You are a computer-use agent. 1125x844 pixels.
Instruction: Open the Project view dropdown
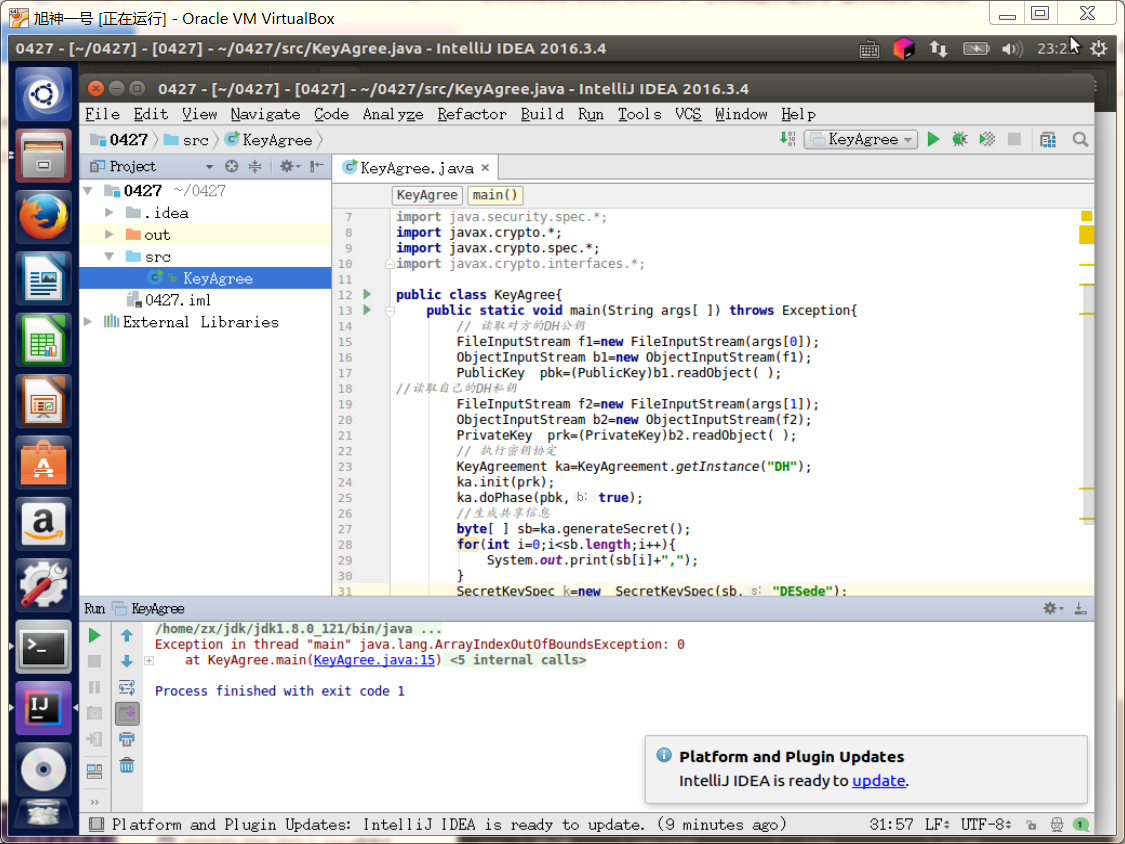pos(209,167)
